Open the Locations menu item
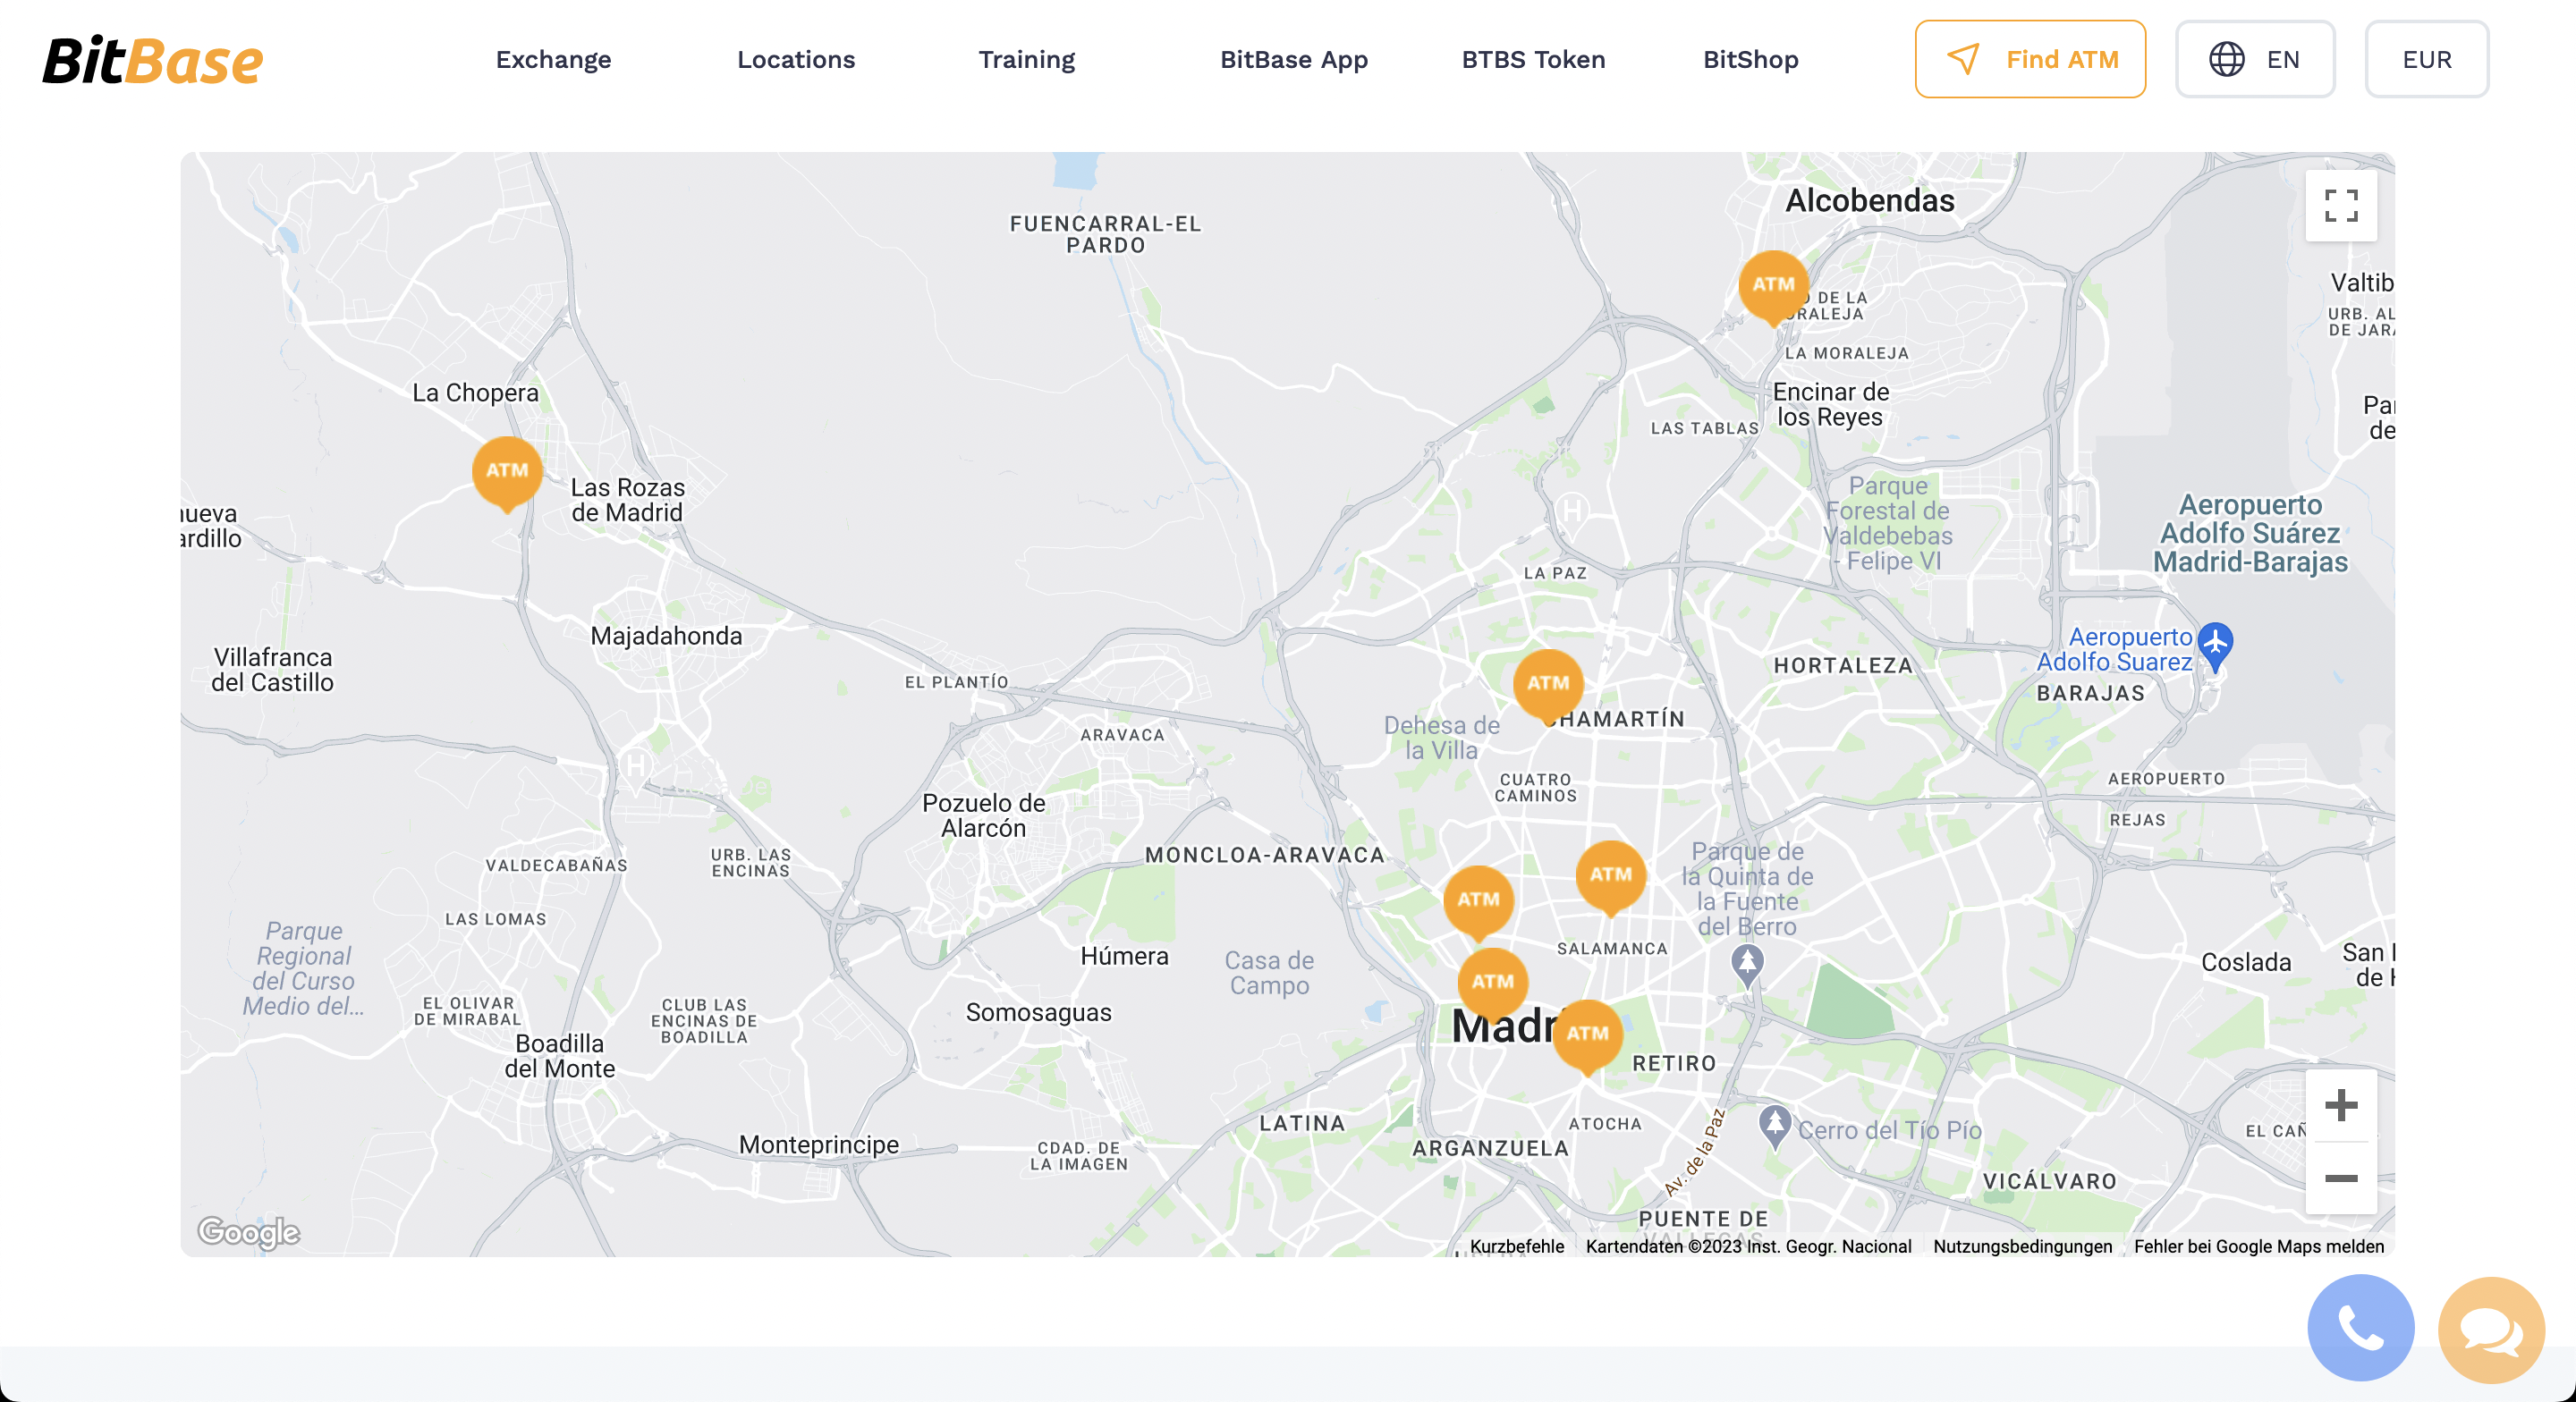The image size is (2576, 1402). click(796, 59)
